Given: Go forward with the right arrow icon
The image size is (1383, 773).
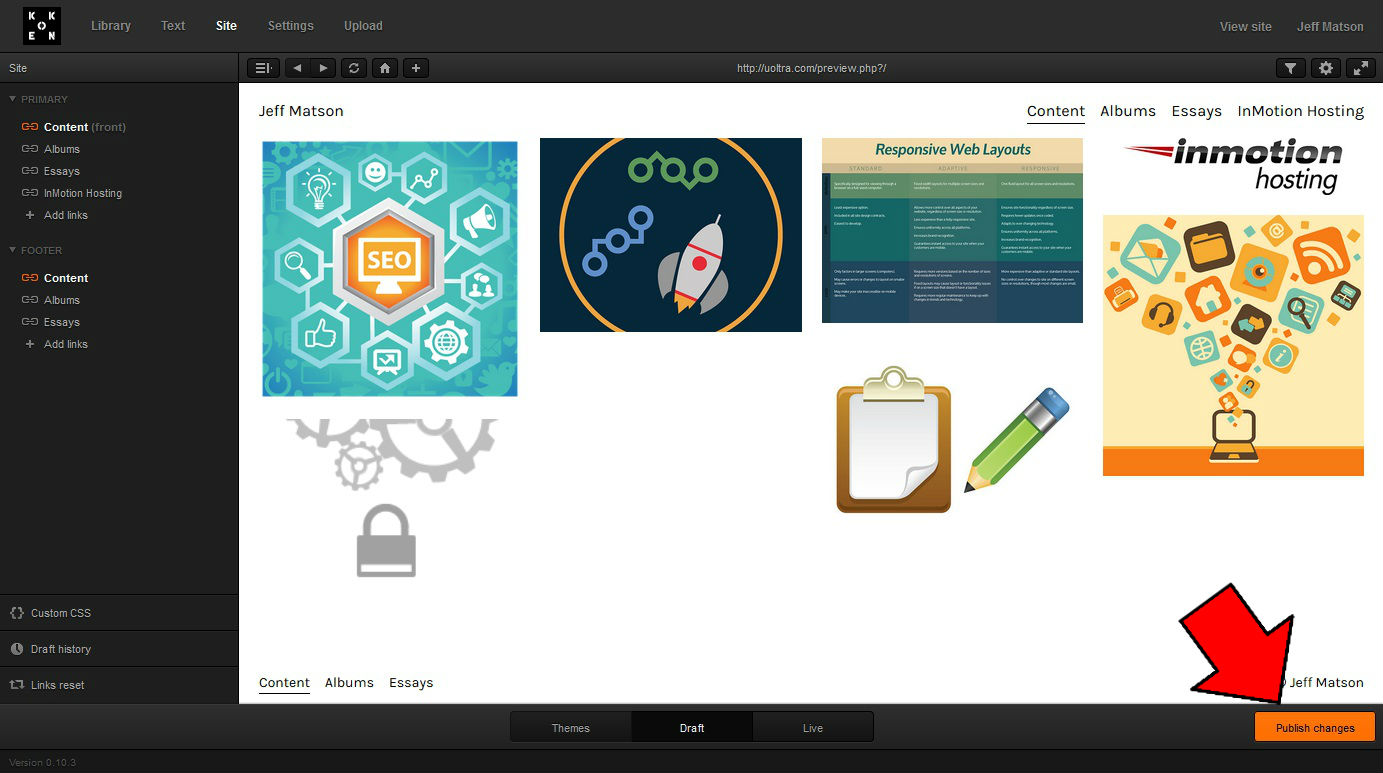Looking at the screenshot, I should point(322,68).
